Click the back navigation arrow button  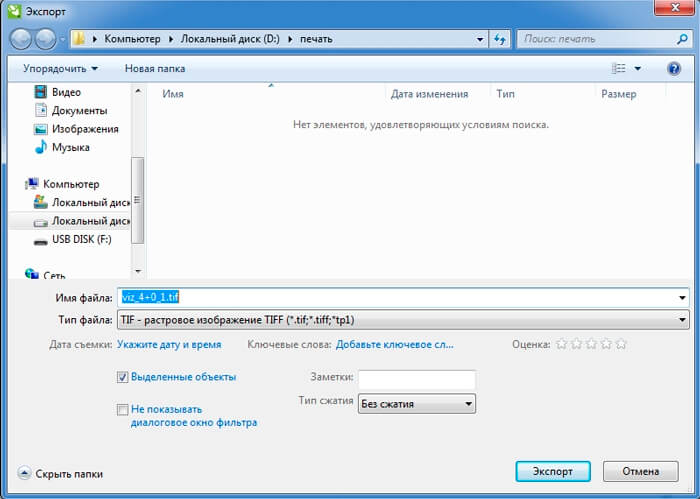tap(21, 39)
